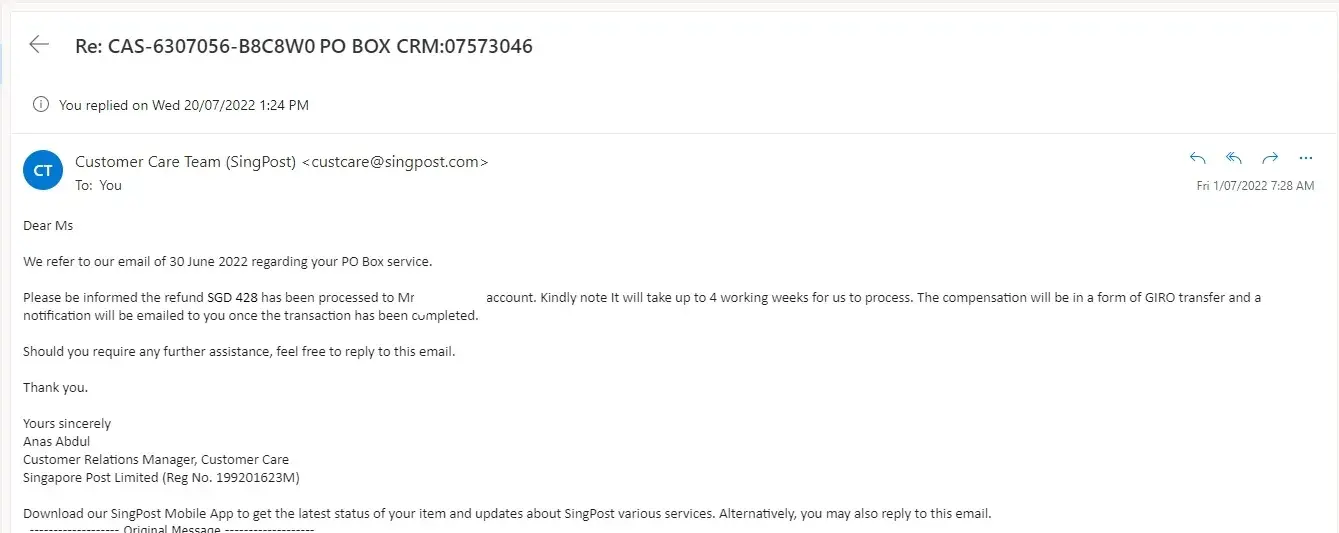Image resolution: width=1339 pixels, height=533 pixels.
Task: Click the "SGD 428" refund amount text
Action: click(231, 297)
